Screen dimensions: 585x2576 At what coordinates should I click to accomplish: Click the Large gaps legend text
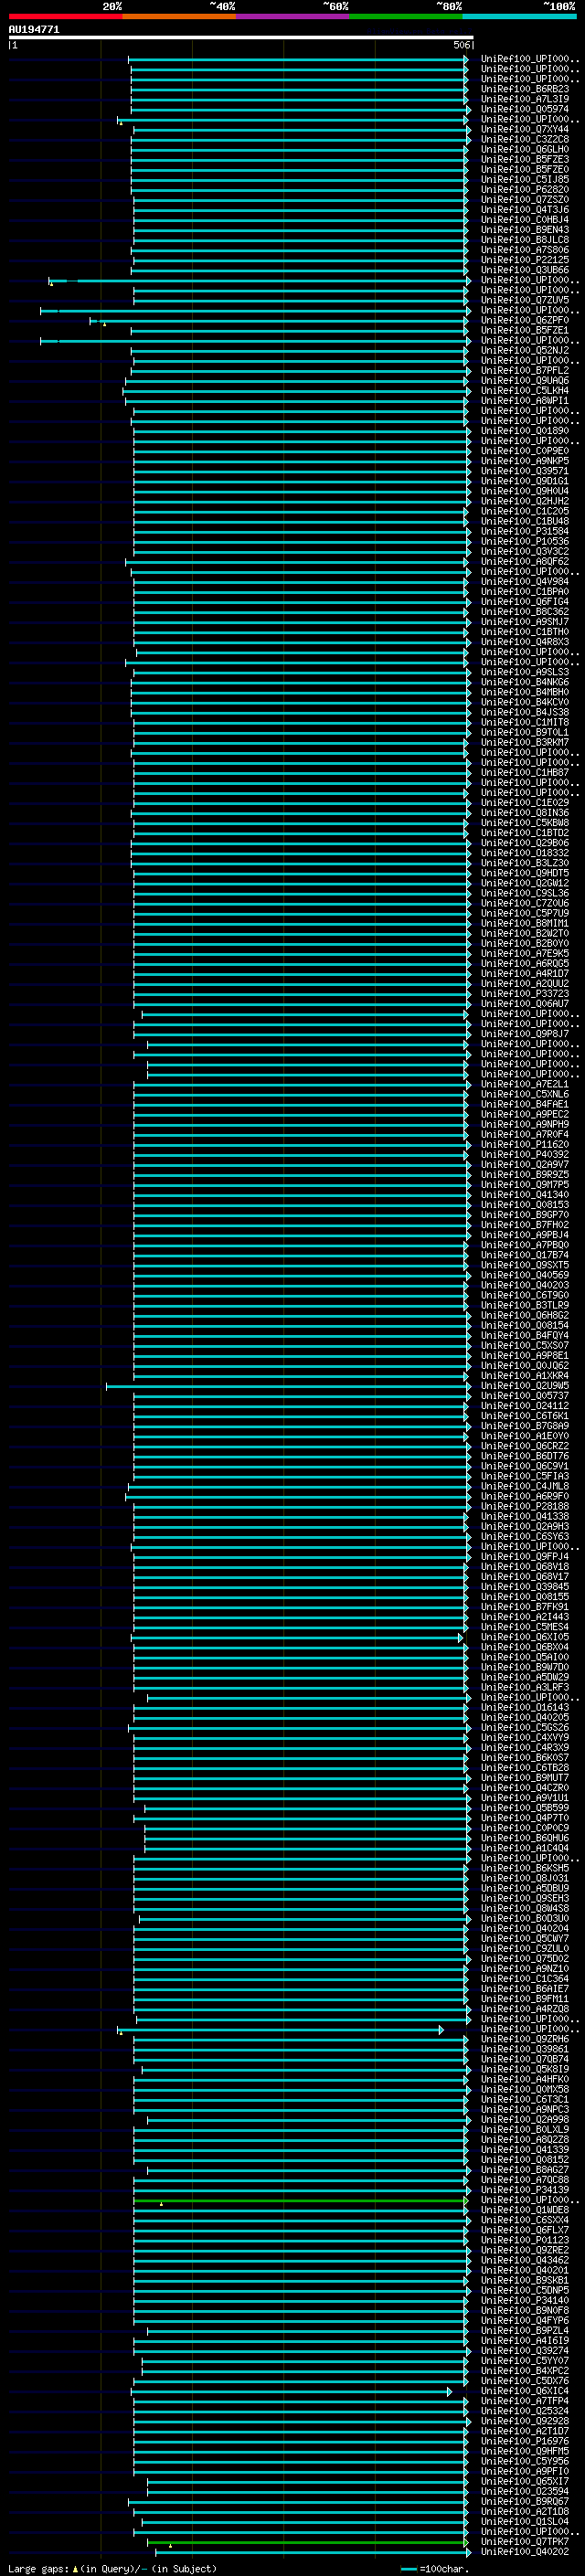coord(38,2569)
